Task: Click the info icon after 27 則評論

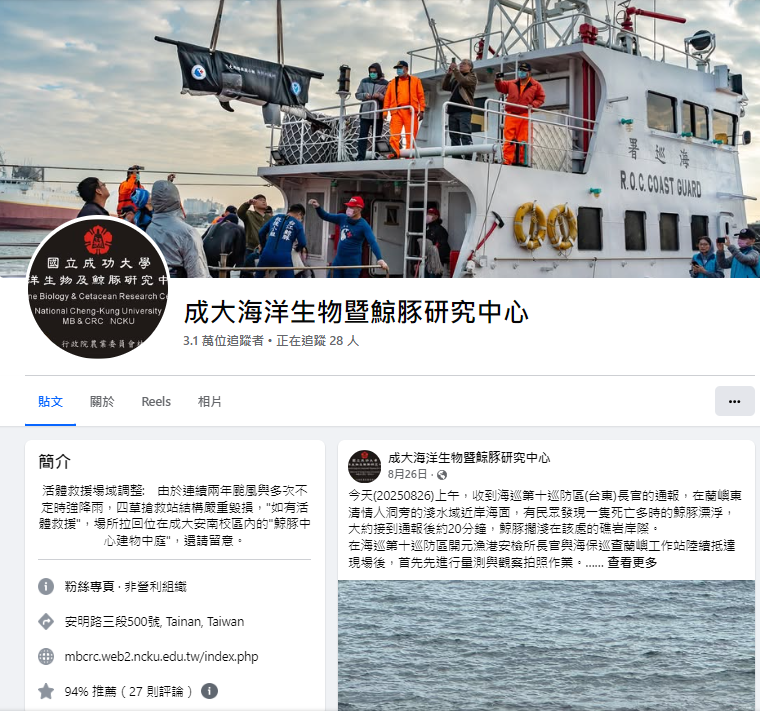Action: click(209, 691)
